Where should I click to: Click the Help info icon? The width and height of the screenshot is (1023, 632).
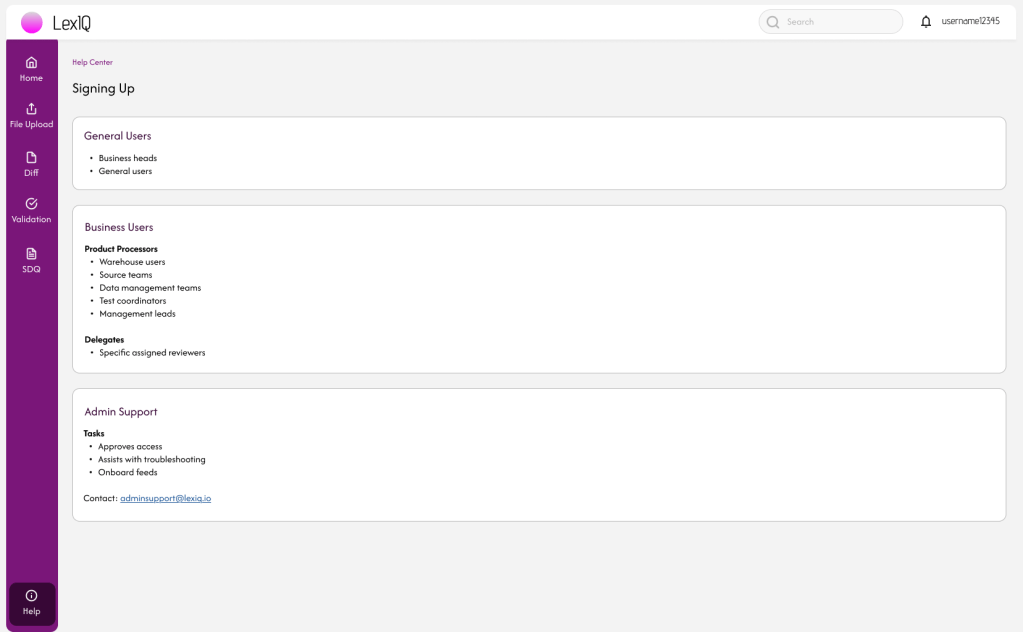click(31, 596)
